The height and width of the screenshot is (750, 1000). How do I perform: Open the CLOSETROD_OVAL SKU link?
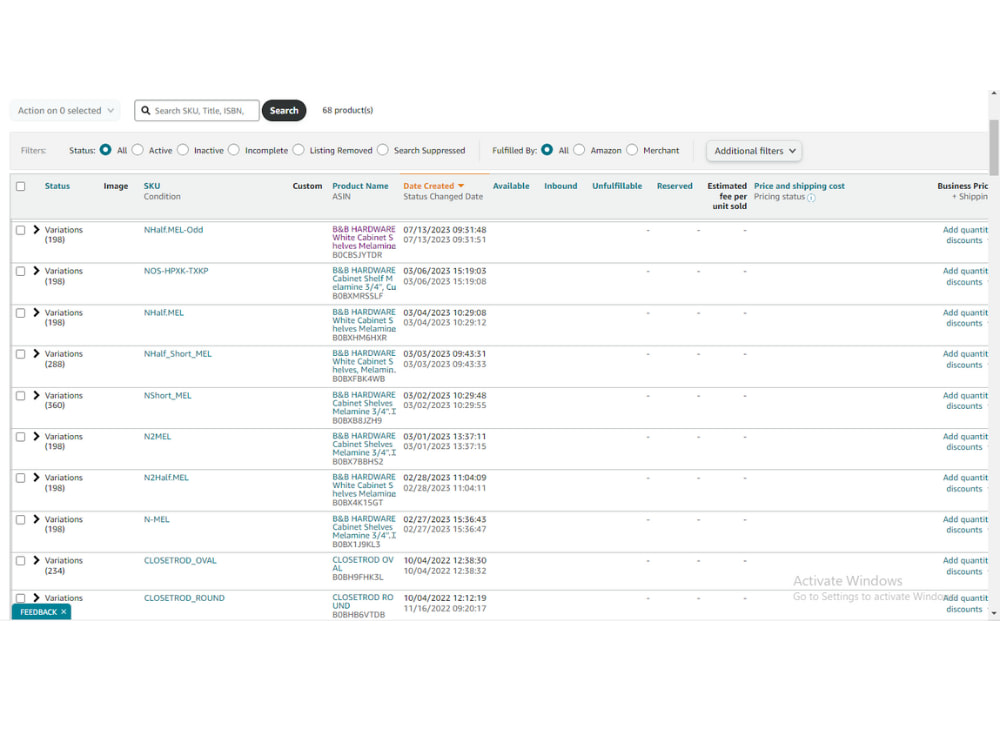180,560
